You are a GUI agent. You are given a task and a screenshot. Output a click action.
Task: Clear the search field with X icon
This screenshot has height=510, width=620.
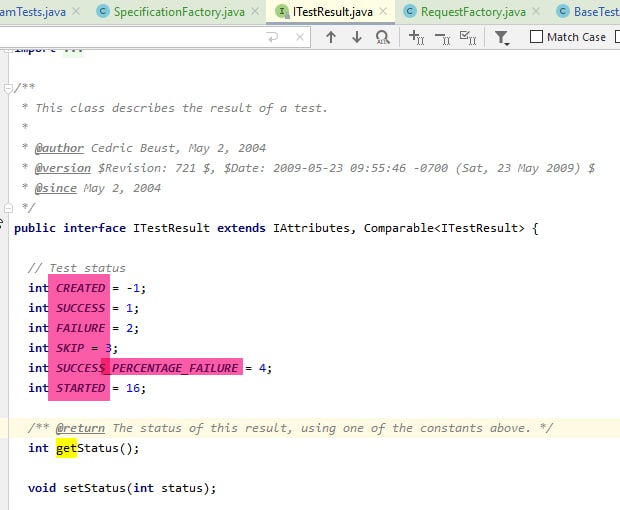coord(300,37)
